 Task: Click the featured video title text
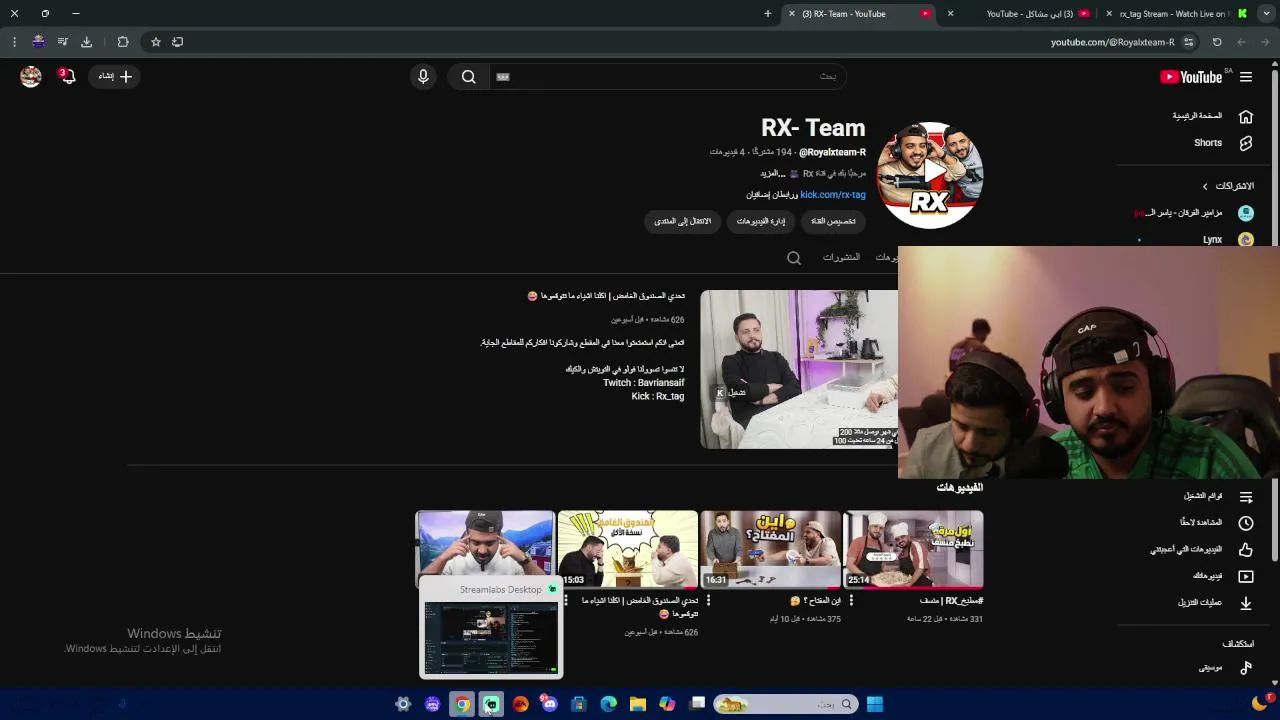606,296
